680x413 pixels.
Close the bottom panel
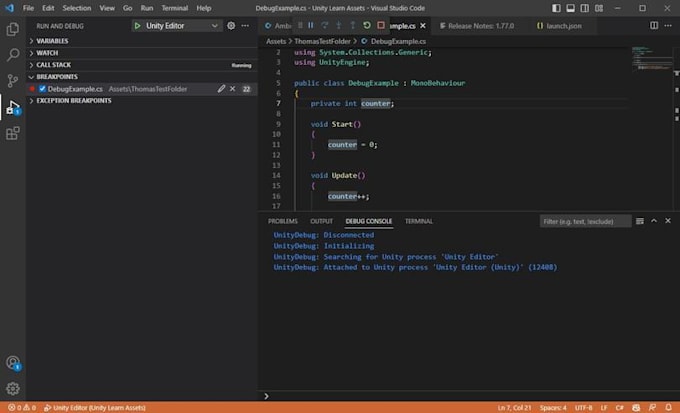click(x=668, y=221)
